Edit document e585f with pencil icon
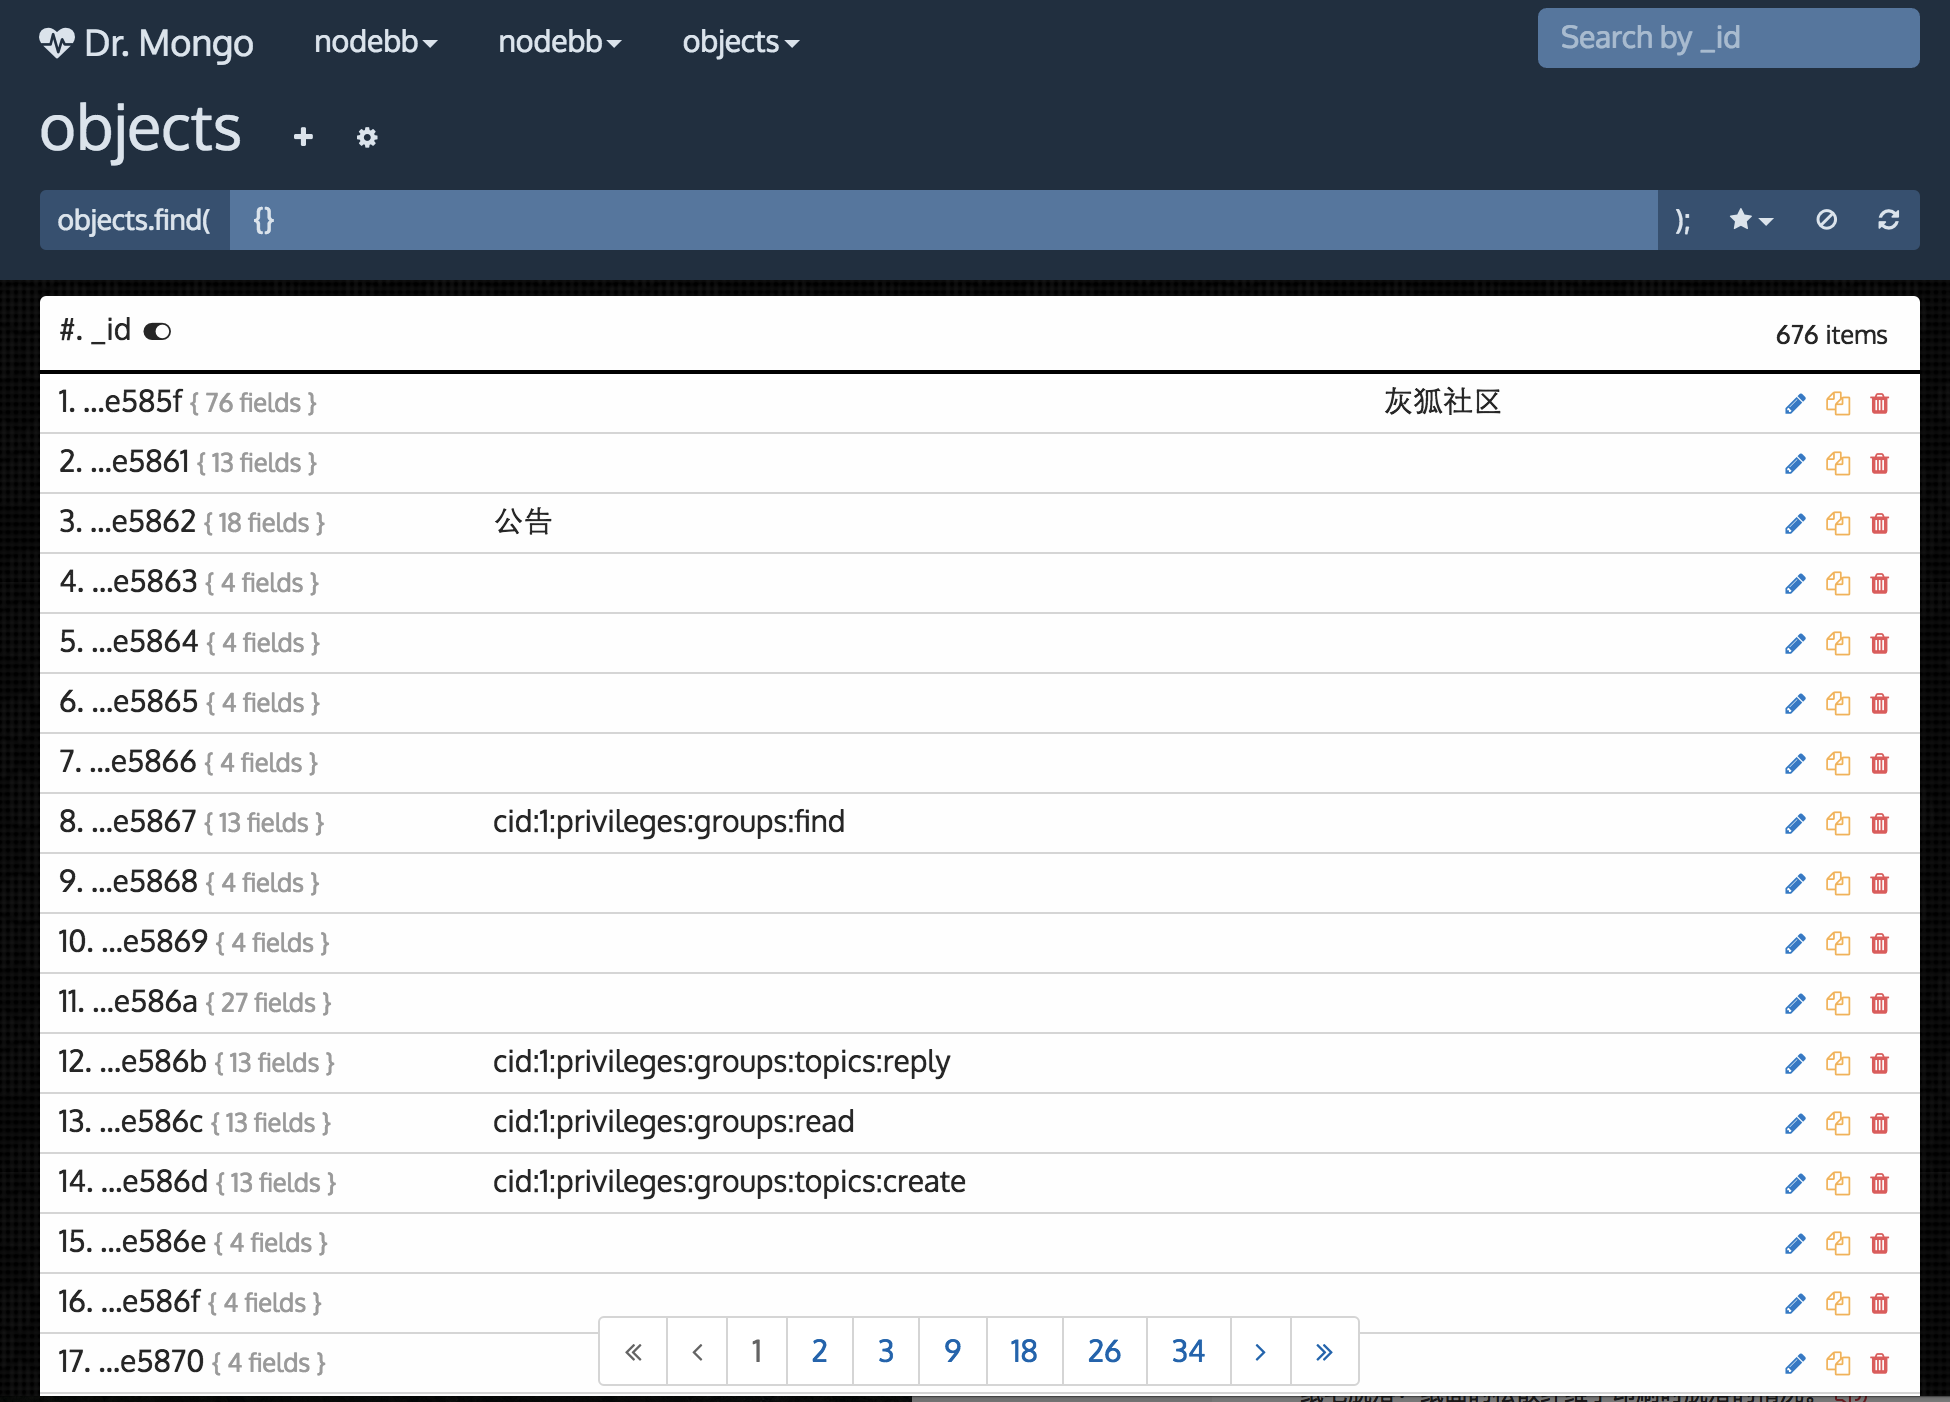 click(x=1795, y=404)
